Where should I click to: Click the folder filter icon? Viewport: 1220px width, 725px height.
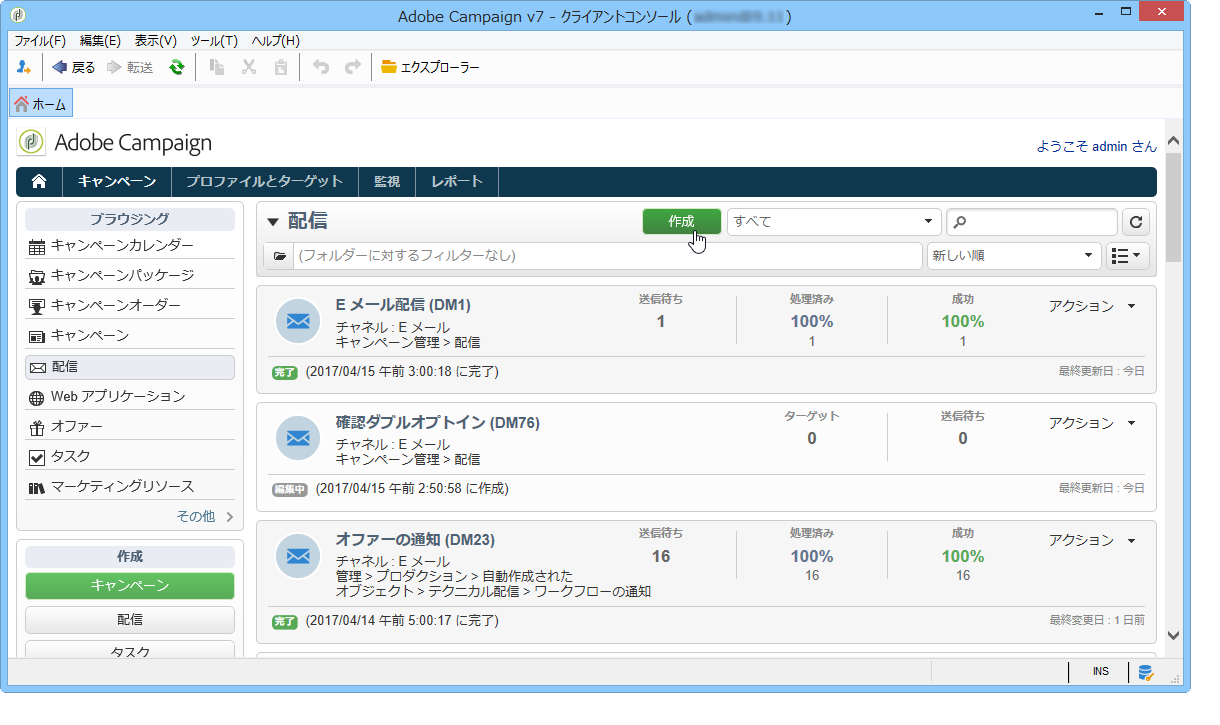tap(279, 256)
